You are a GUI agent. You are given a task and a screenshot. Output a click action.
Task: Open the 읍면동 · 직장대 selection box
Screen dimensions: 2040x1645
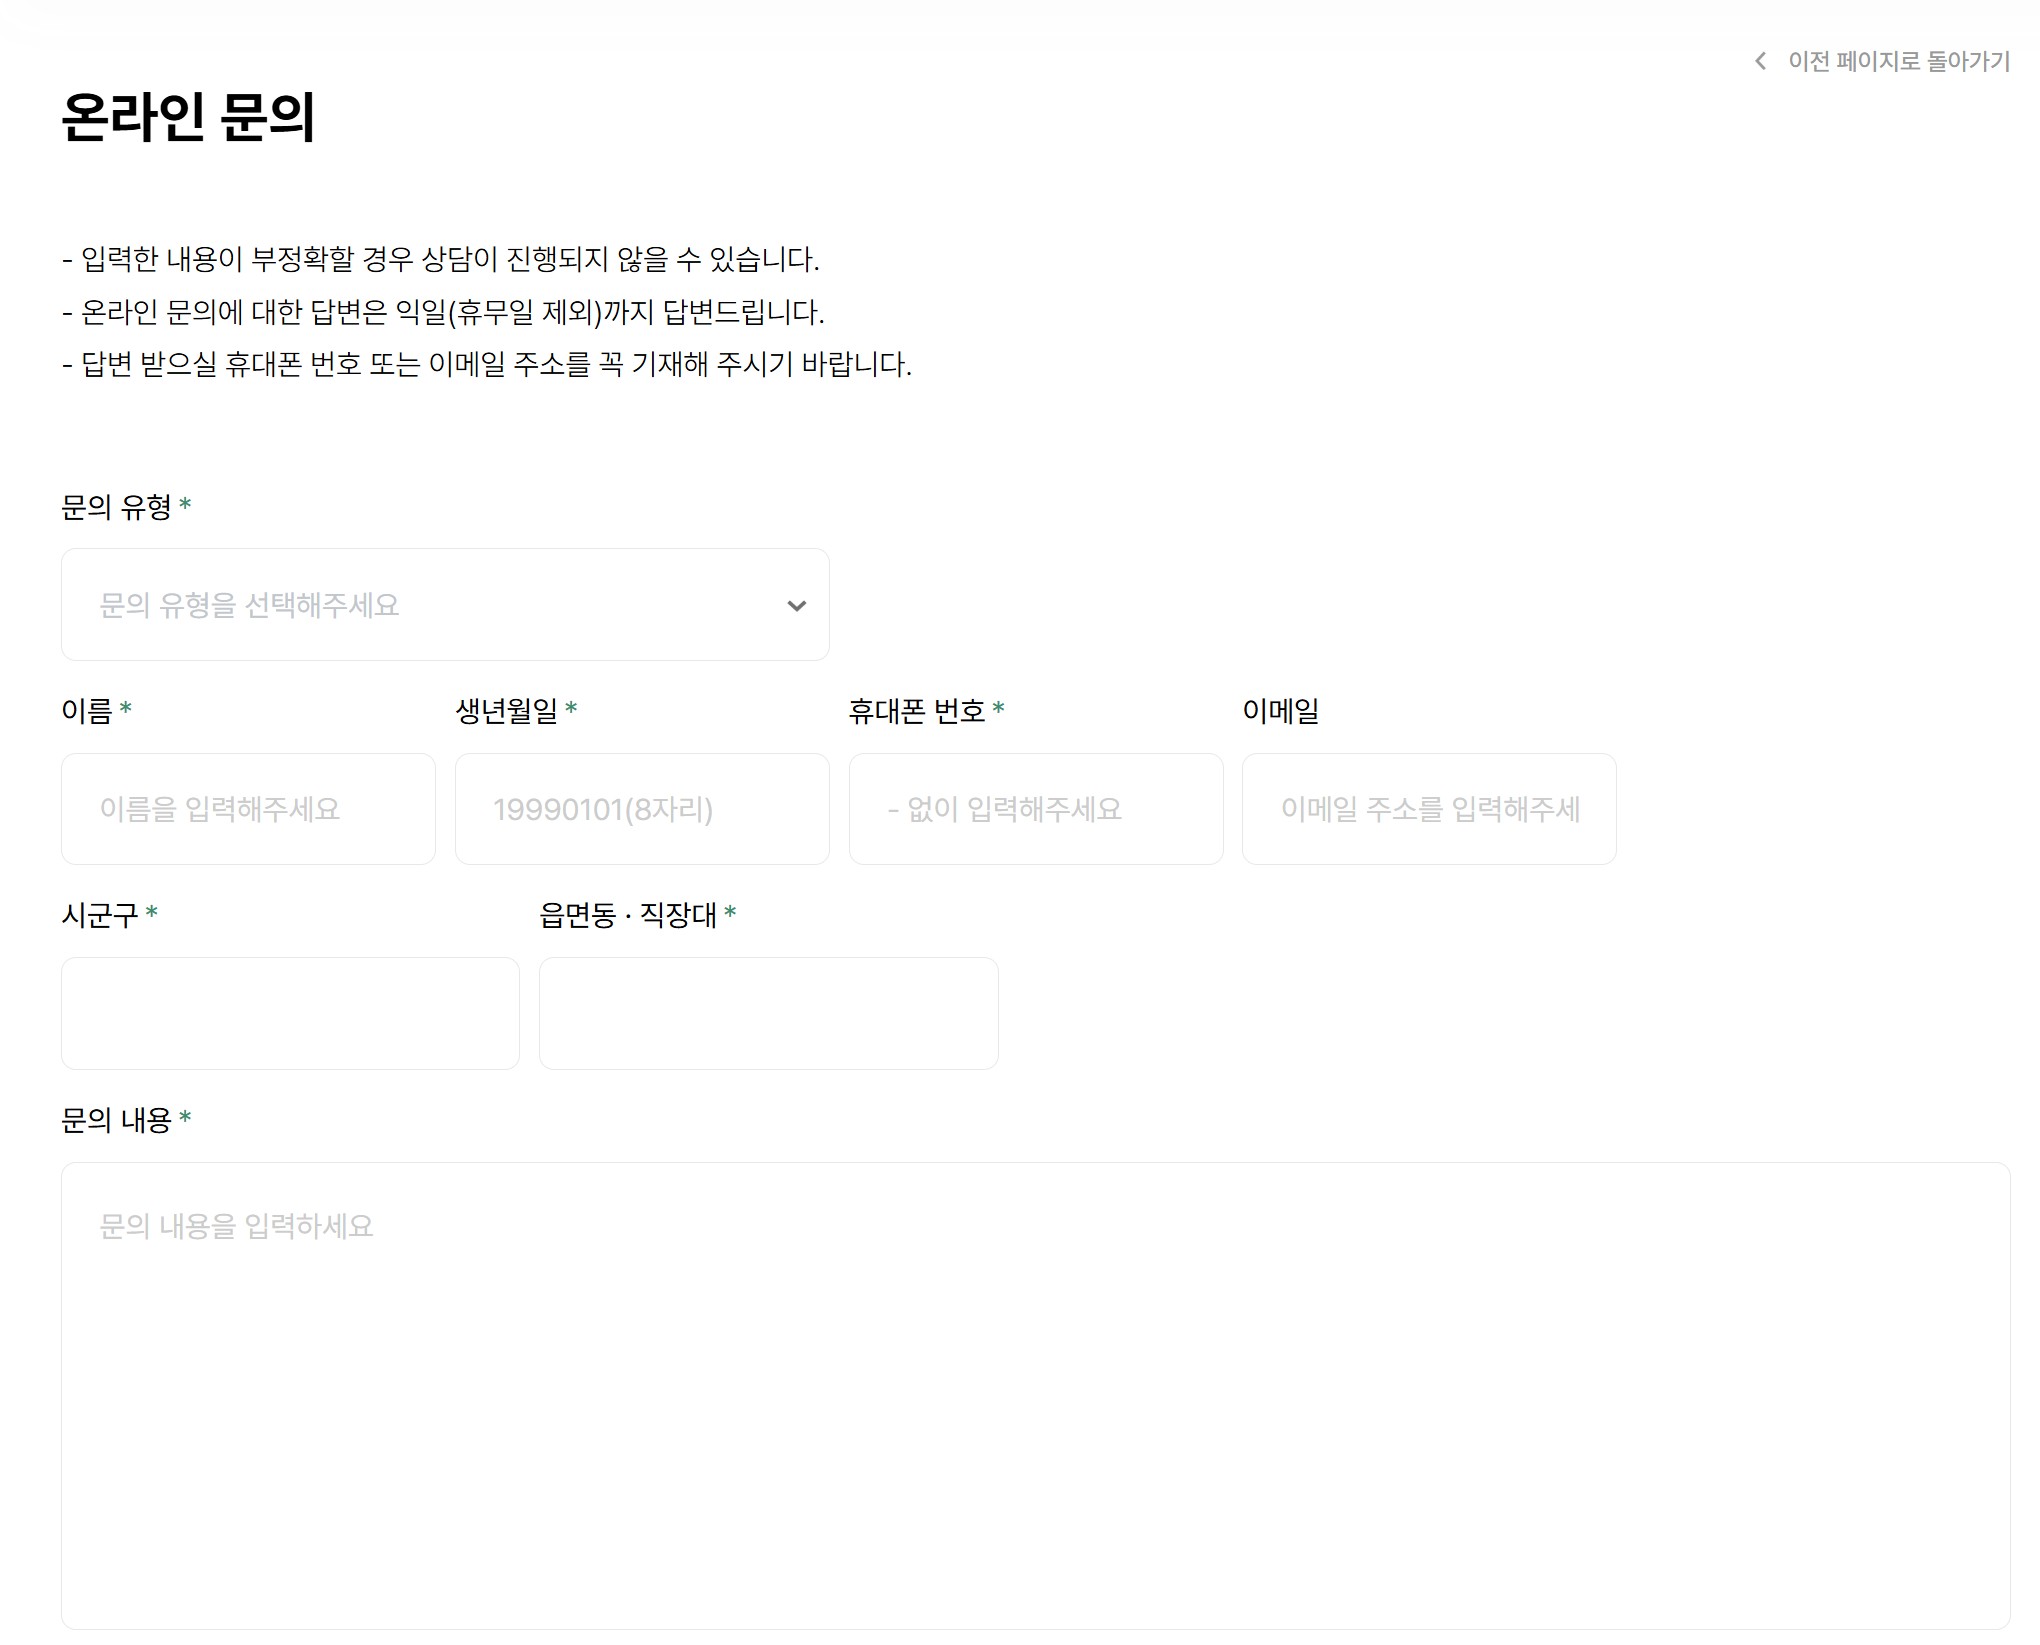coord(768,1013)
